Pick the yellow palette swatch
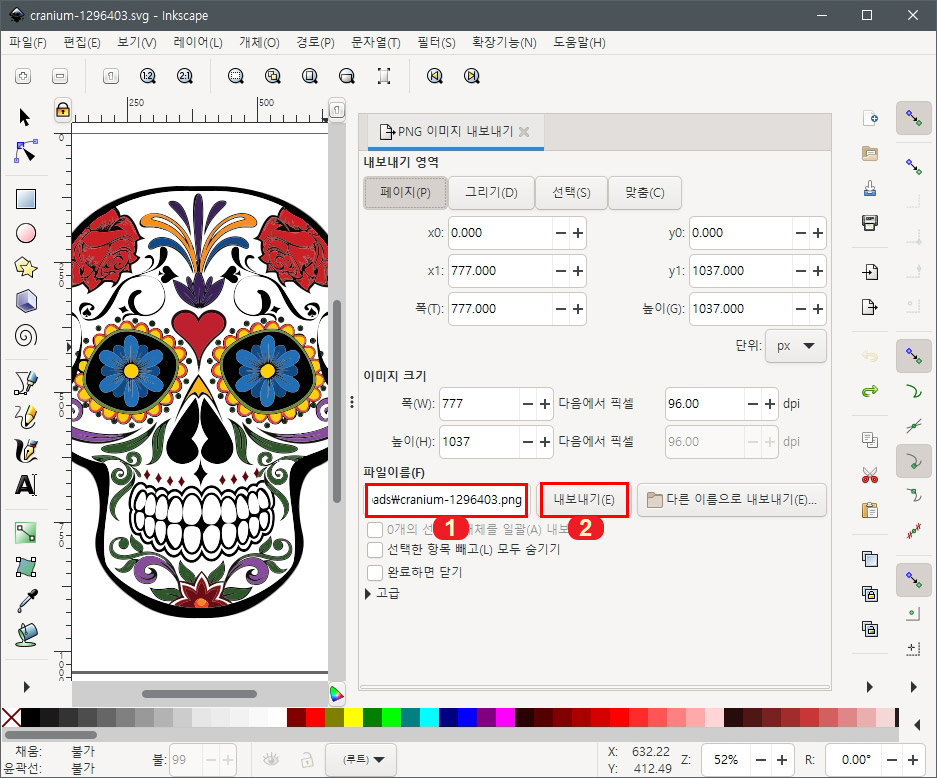 (x=353, y=717)
